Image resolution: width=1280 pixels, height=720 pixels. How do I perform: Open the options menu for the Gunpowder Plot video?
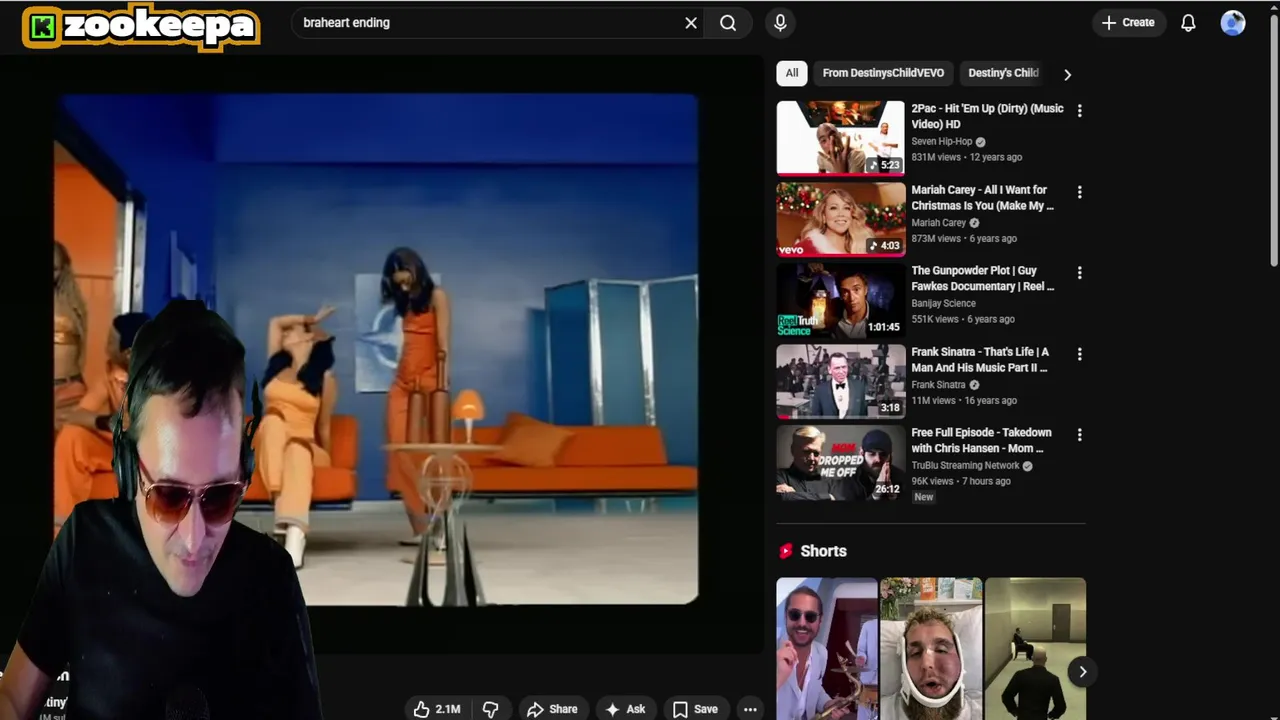(1079, 272)
